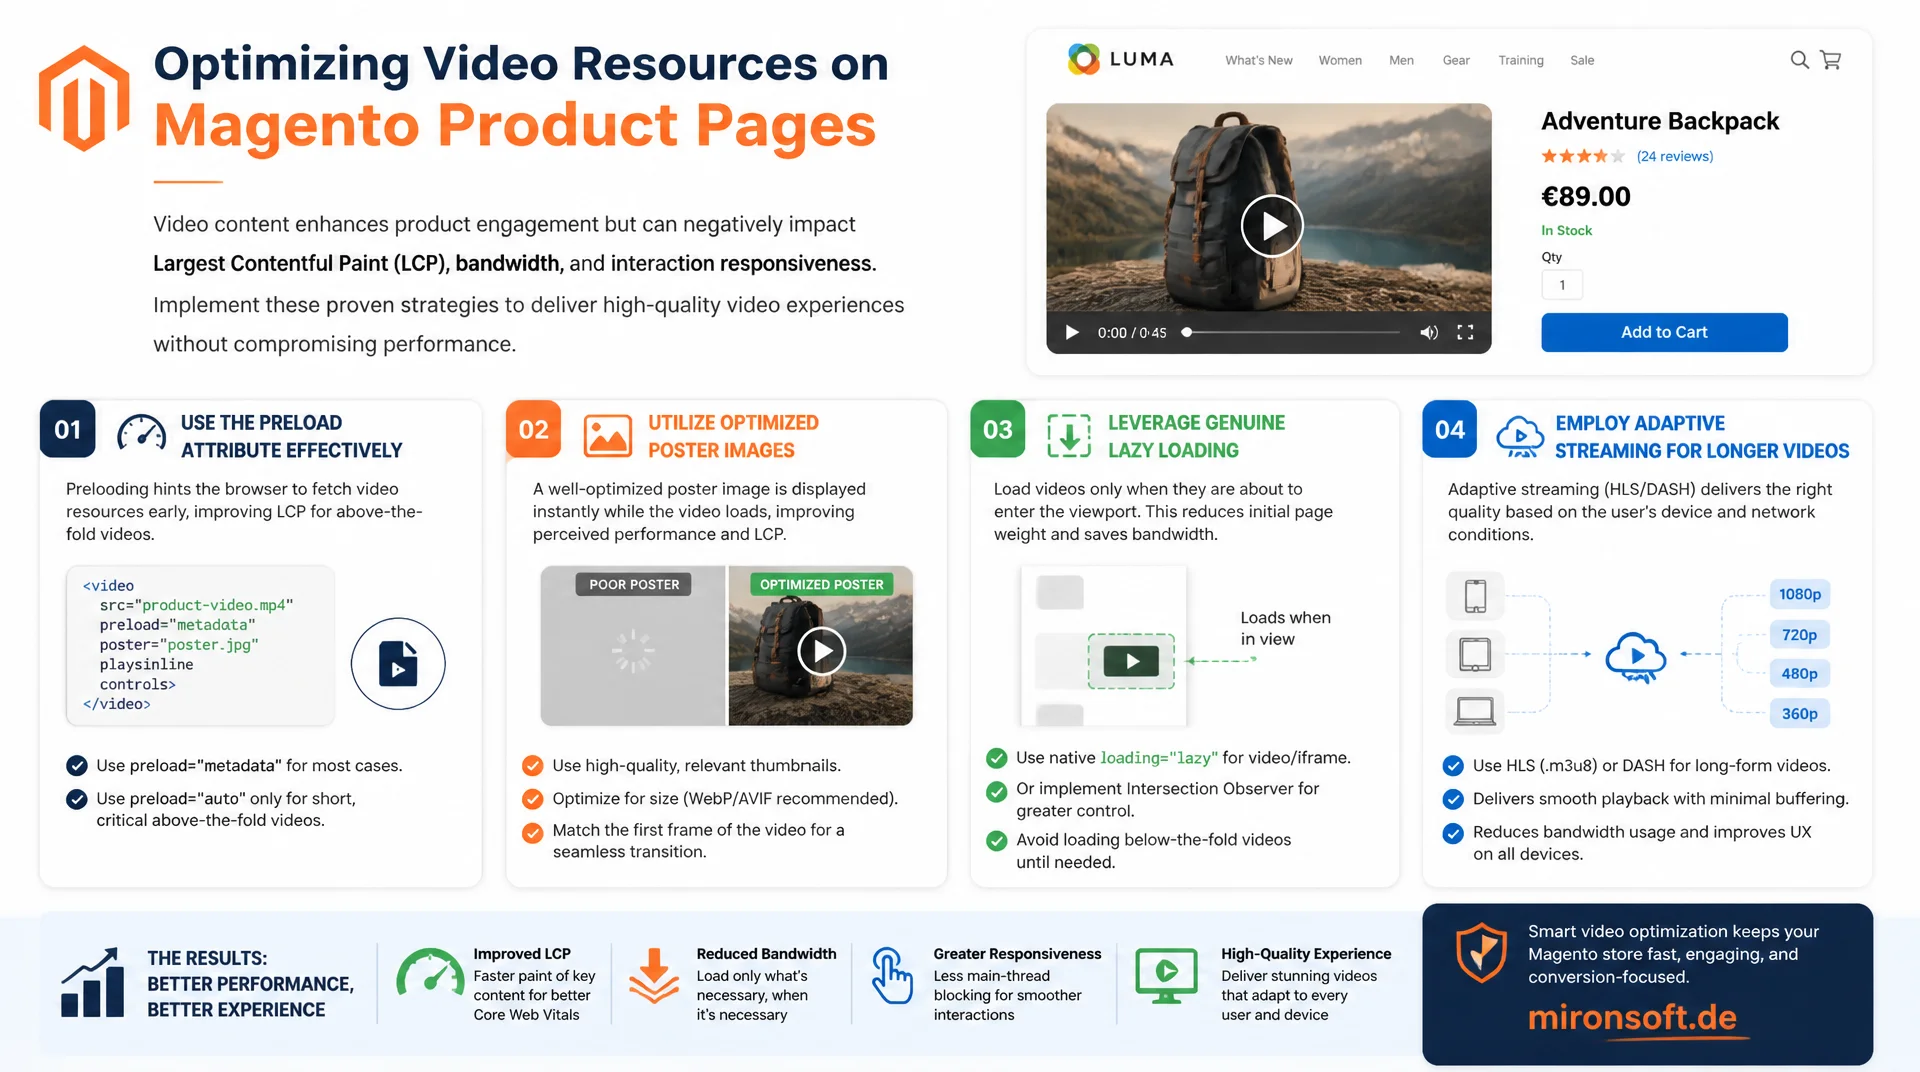Image resolution: width=1920 pixels, height=1072 pixels.
Task: Click checkmark for reduces bandwidth usage tip
Action: [x=1454, y=833]
